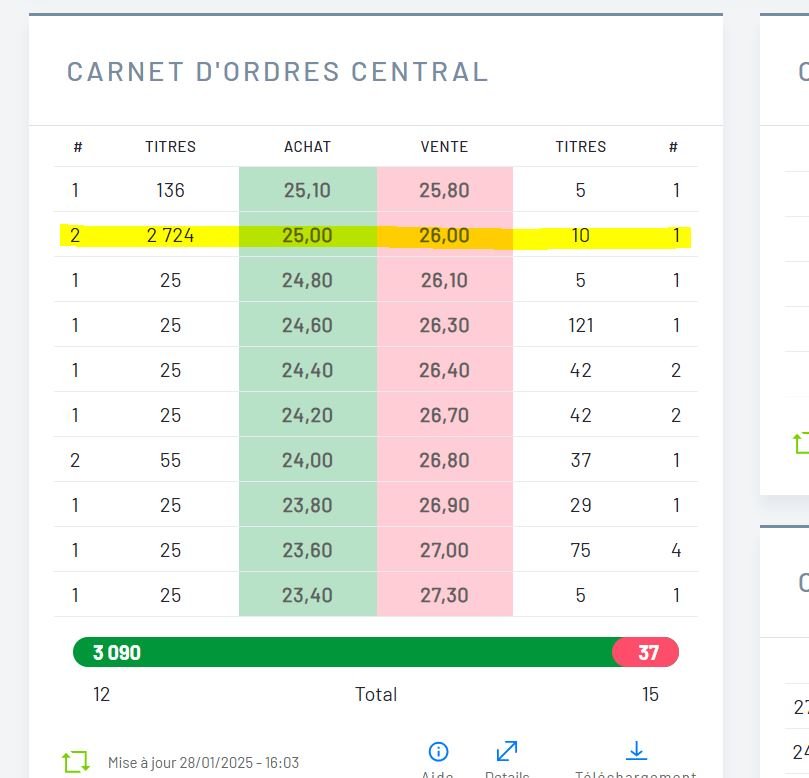Select the highlighted sell price 26,00
The image size is (809, 778).
tap(444, 236)
